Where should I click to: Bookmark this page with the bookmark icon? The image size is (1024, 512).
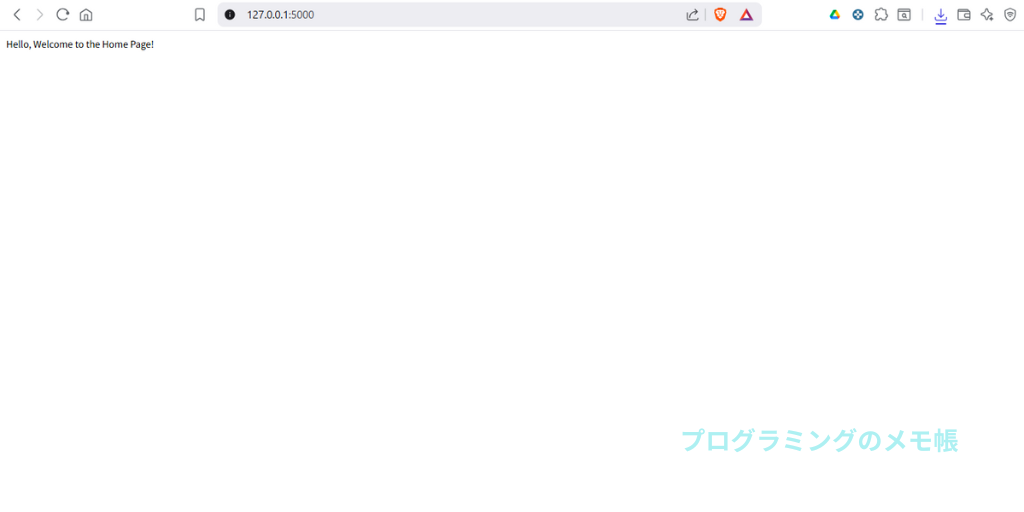(x=200, y=14)
